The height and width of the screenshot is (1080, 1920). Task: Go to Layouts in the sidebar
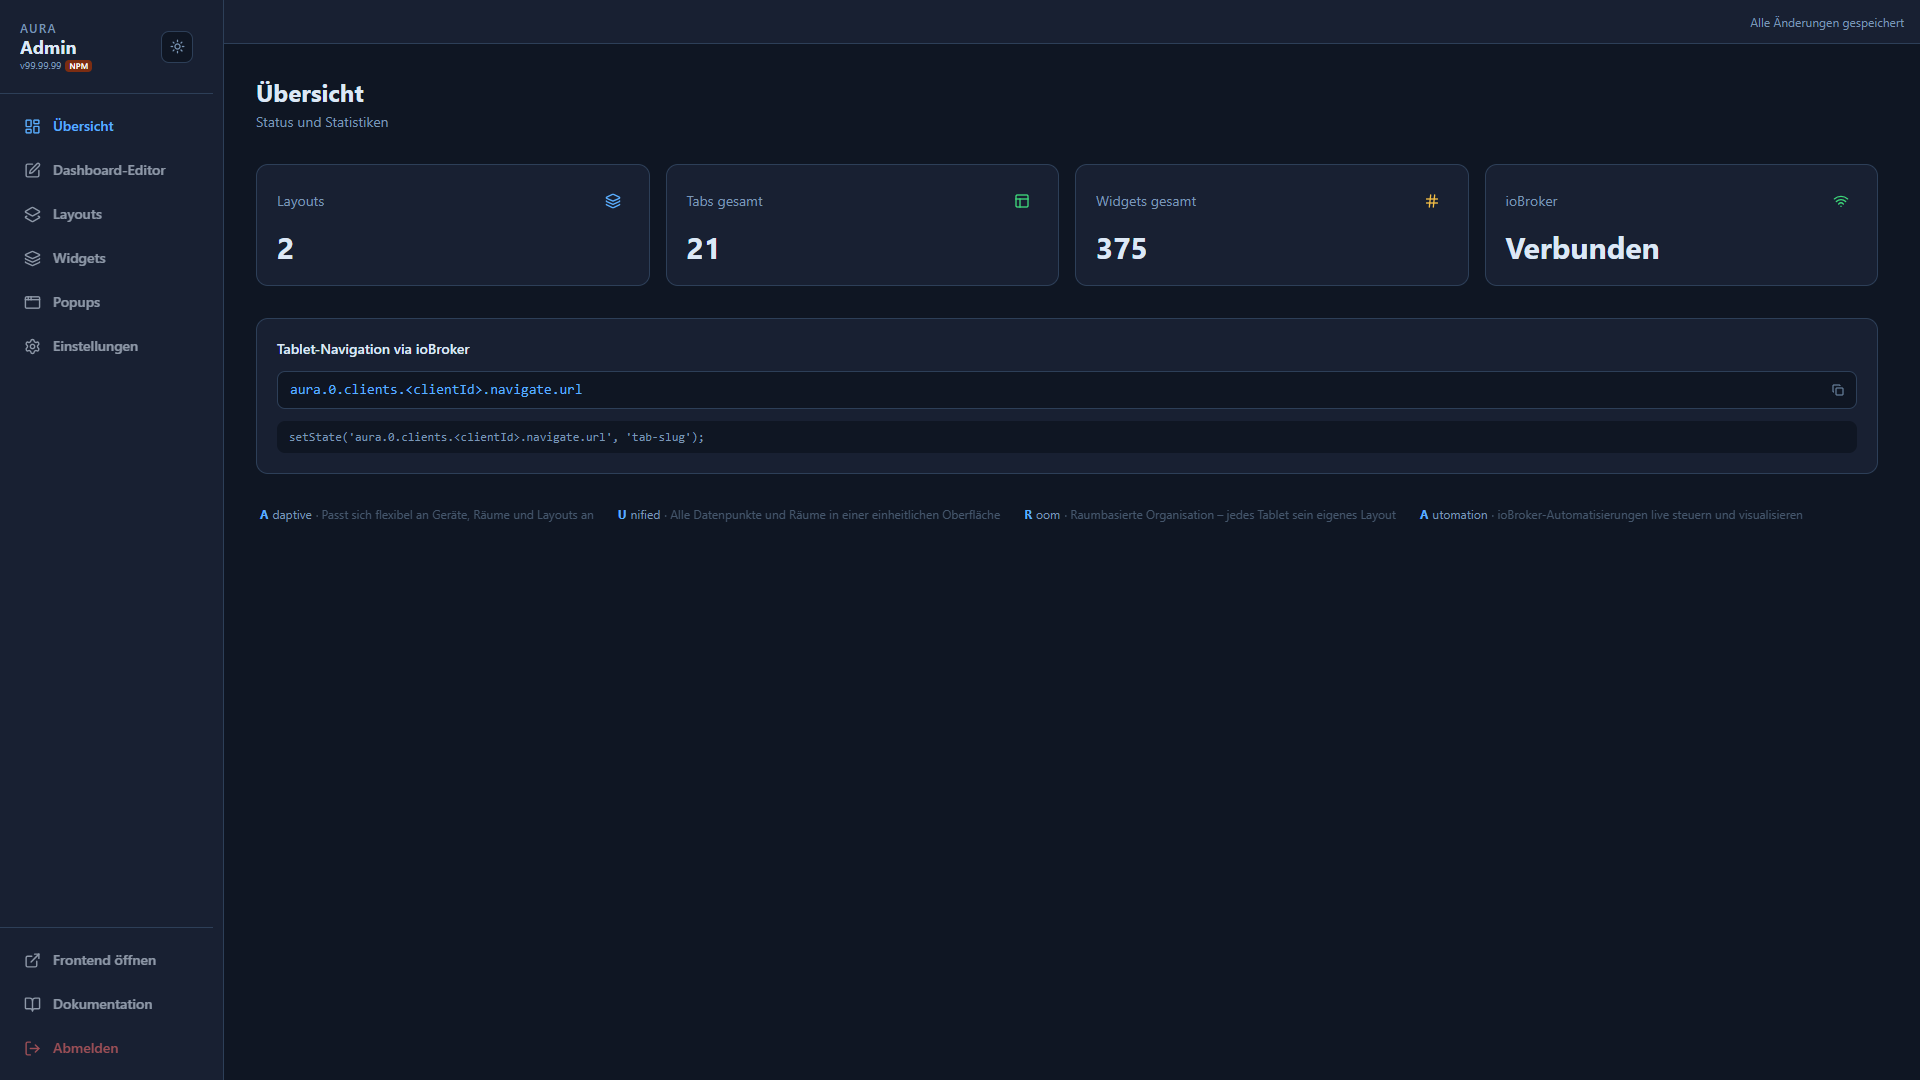pos(106,214)
